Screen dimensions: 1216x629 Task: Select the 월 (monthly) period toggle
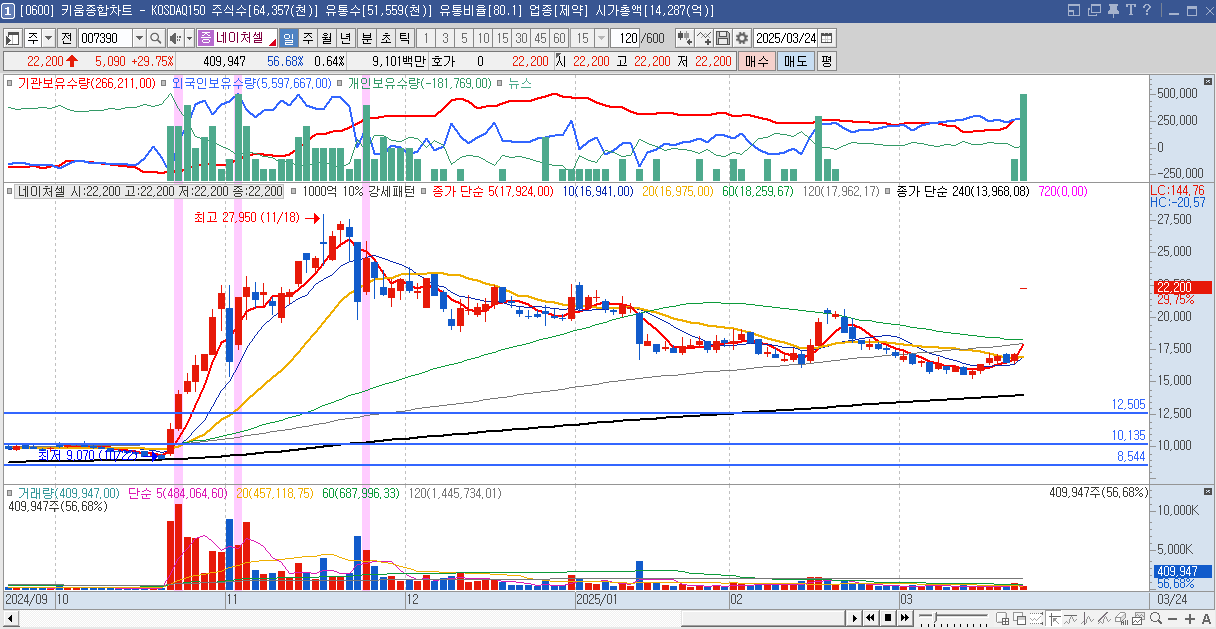[x=327, y=38]
